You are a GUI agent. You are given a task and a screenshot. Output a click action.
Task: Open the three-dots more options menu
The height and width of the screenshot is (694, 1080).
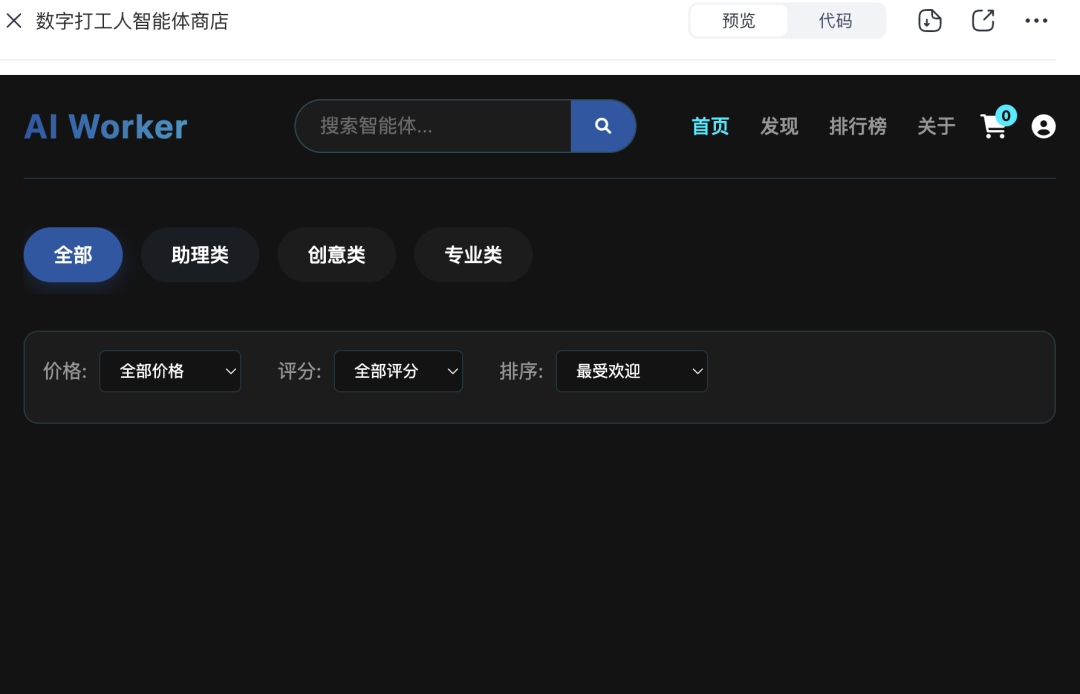(1036, 21)
